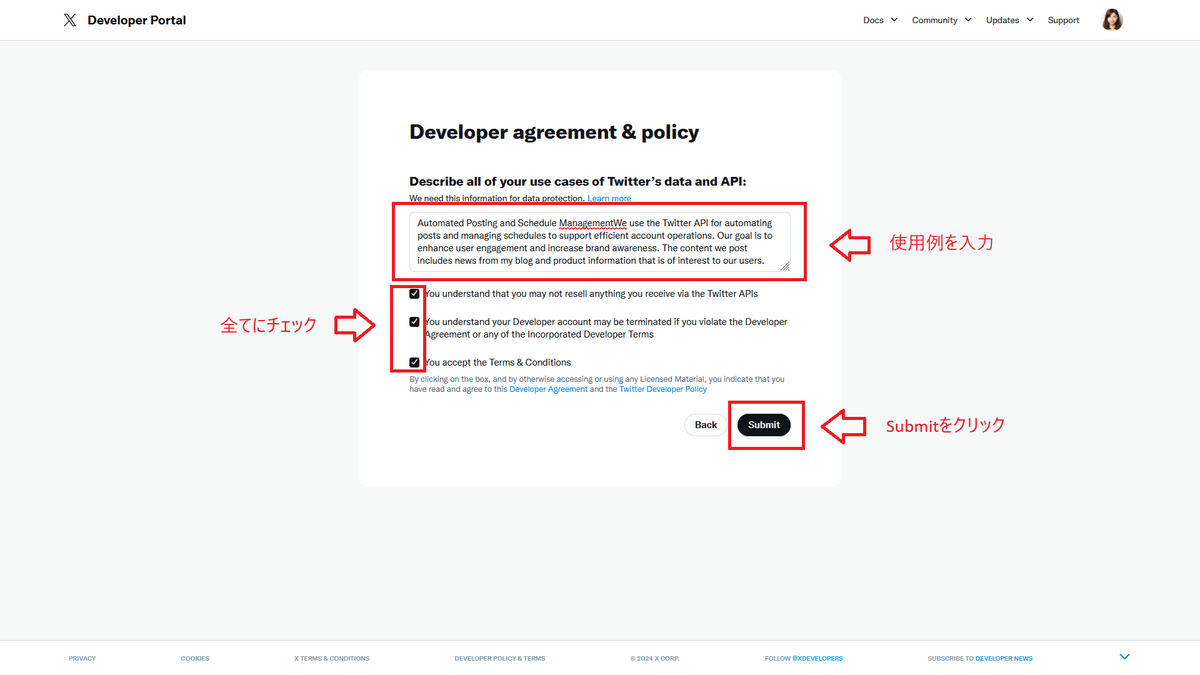1200x675 pixels.
Task: Expand the footer chevron arrow
Action: coord(1124,657)
